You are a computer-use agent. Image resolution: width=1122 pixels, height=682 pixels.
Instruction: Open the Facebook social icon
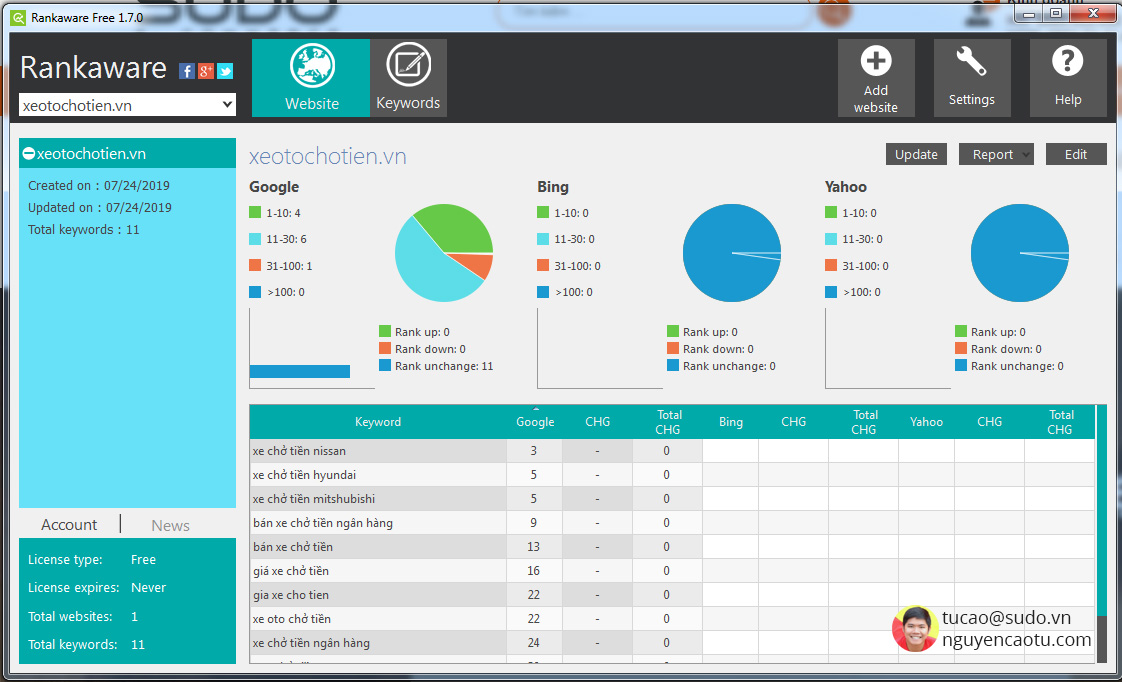coord(187,71)
